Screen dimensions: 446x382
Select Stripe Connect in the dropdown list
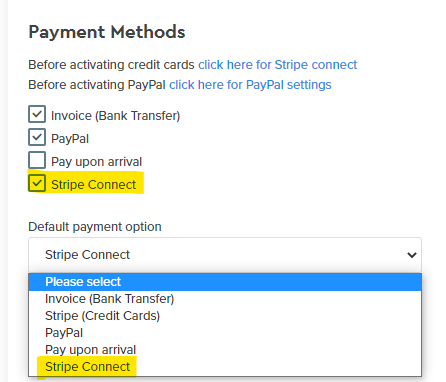(225, 367)
